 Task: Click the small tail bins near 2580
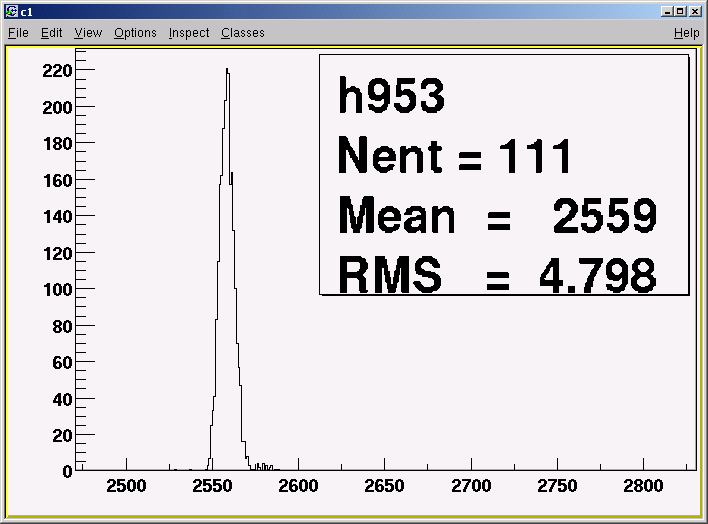tap(264, 467)
